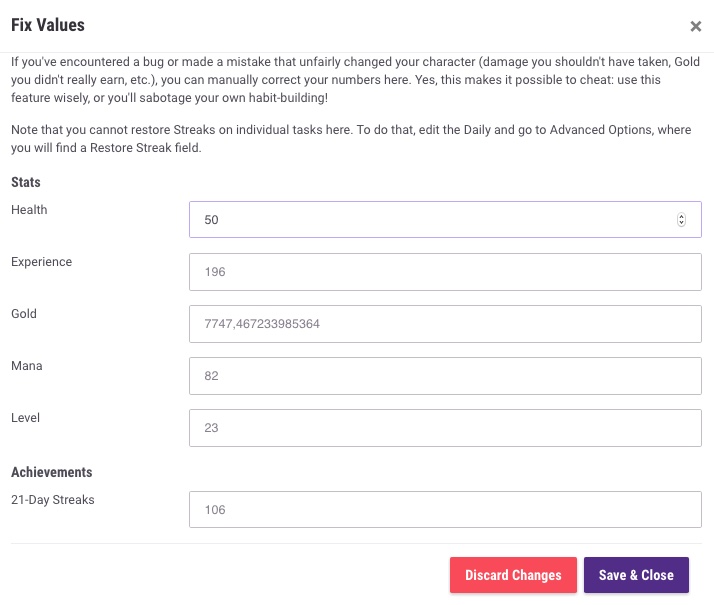Click the Stats section heading

tap(26, 182)
